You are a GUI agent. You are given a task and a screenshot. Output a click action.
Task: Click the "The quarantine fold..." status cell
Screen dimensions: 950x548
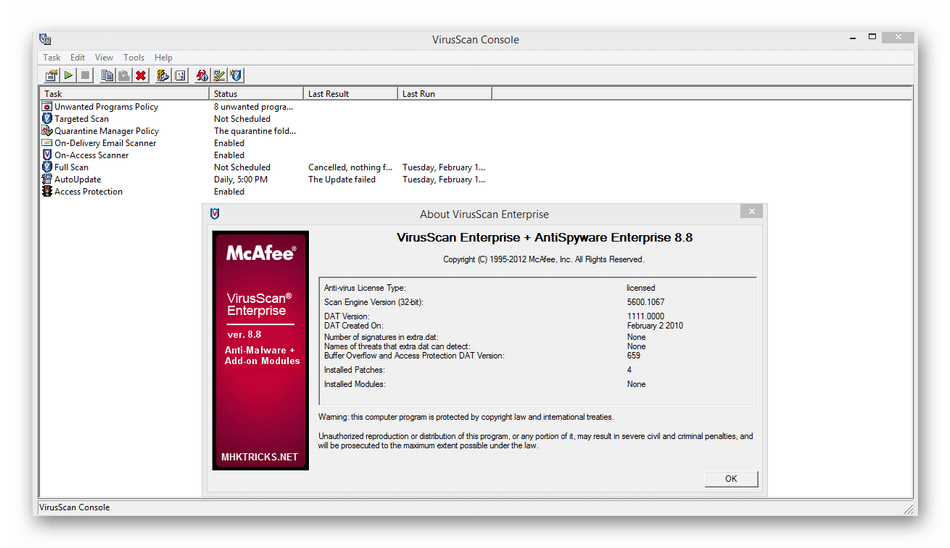[255, 130]
